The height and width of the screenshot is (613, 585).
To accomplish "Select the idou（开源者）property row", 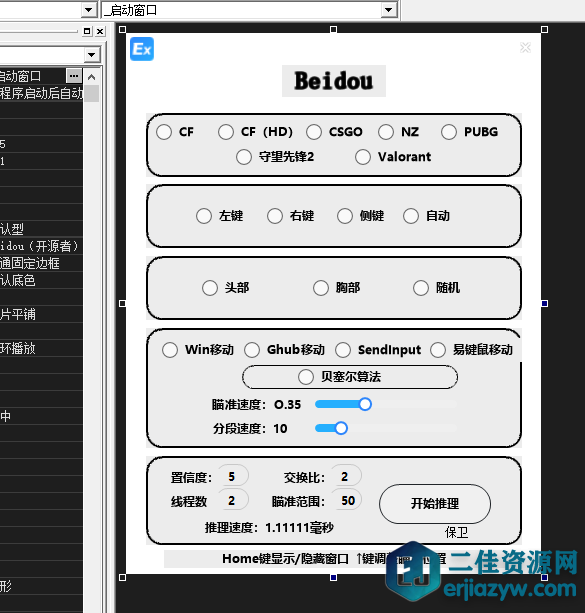I will [41, 246].
